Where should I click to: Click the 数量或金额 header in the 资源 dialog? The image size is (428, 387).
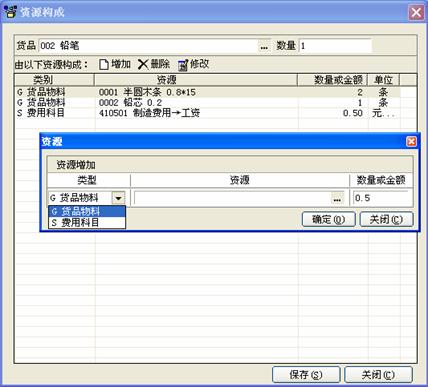(381, 180)
